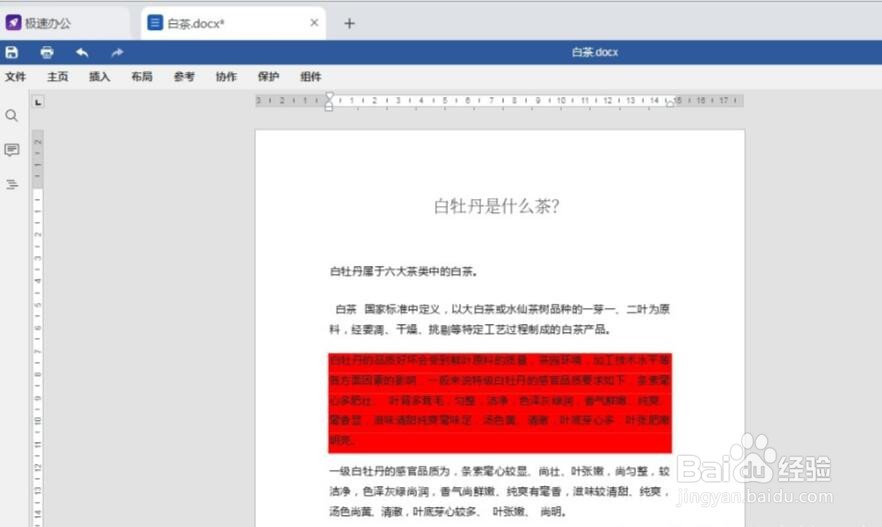
Task: Click the horizontal ruler at mark 10
Action: click(x=561, y=101)
